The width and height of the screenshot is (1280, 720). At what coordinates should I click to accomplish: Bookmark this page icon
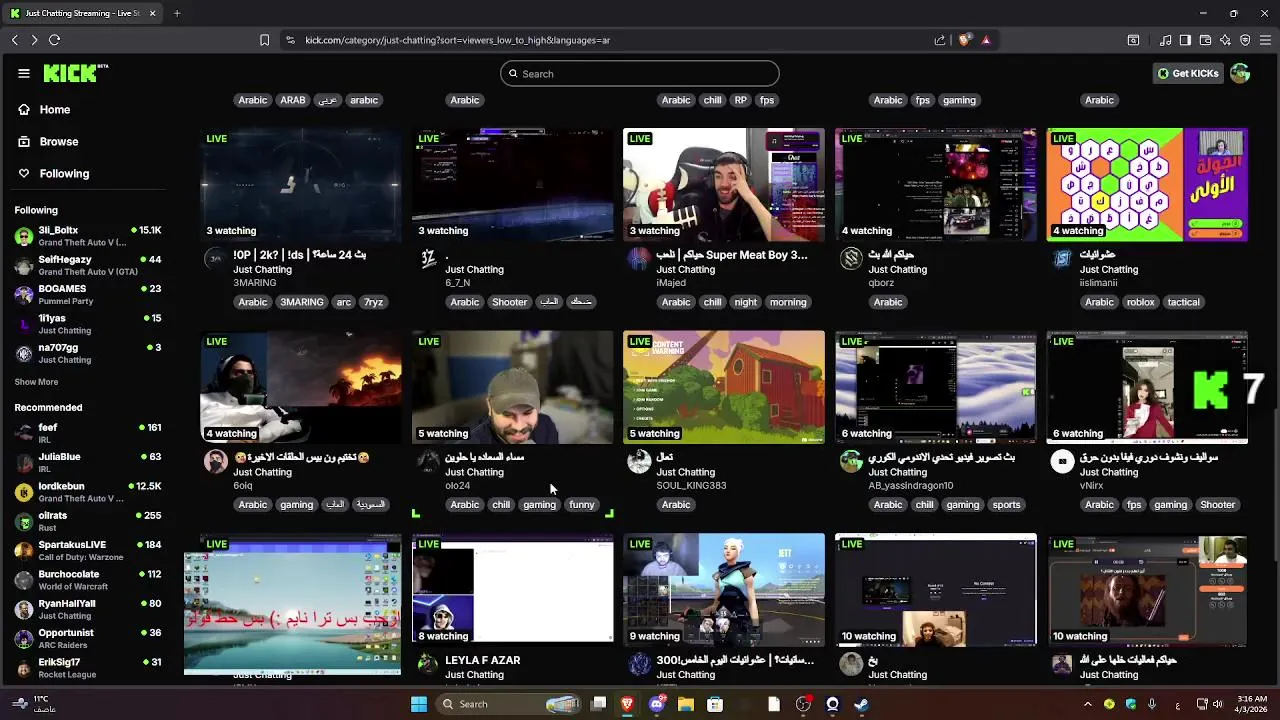264,40
